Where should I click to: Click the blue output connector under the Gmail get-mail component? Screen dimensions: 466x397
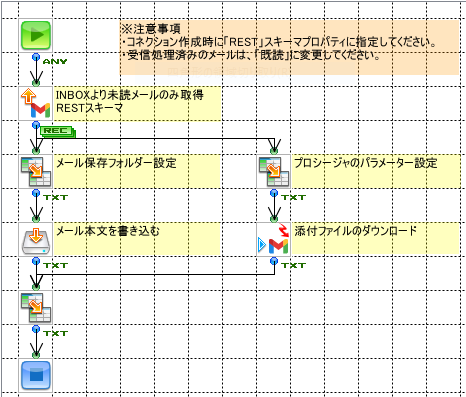[x=36, y=125]
